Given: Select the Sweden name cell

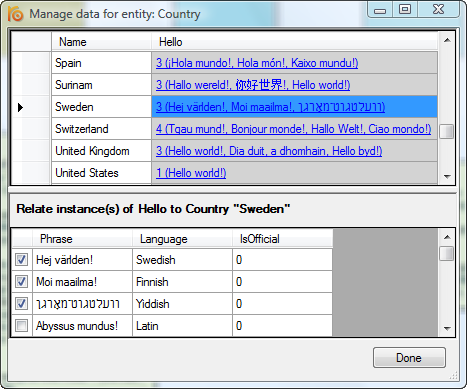Looking at the screenshot, I should (x=101, y=107).
